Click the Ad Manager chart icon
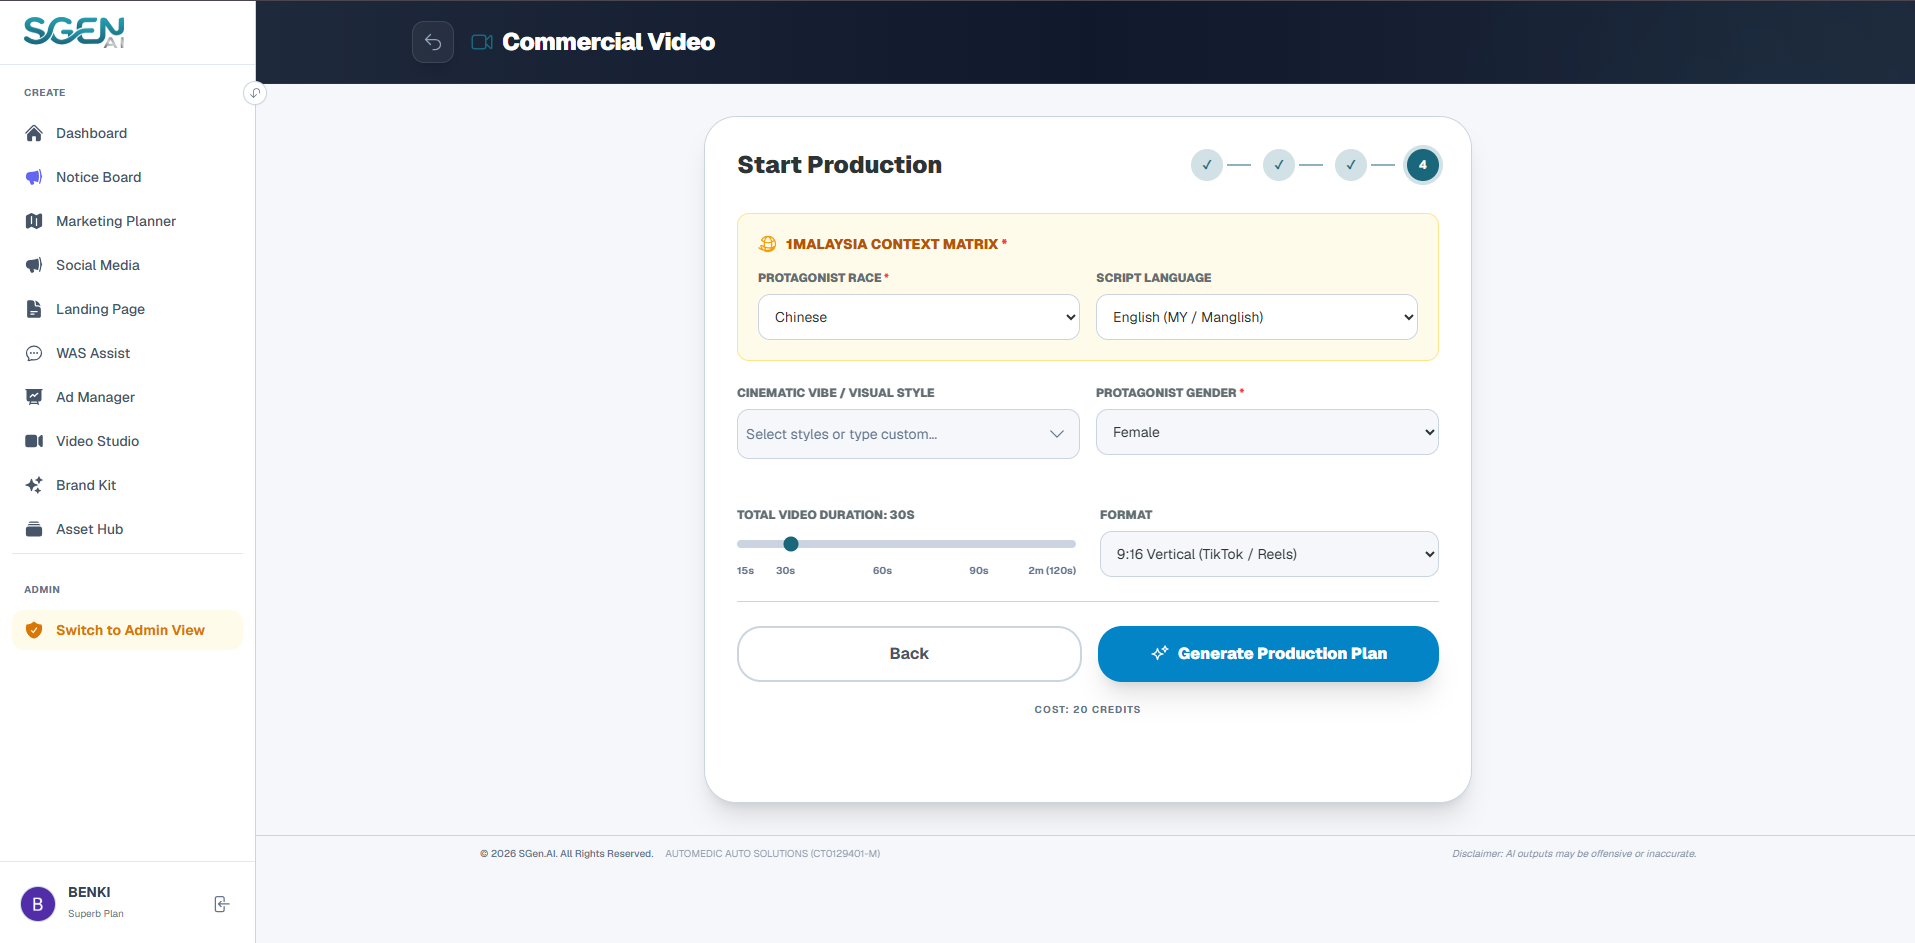The image size is (1915, 943). coord(34,397)
